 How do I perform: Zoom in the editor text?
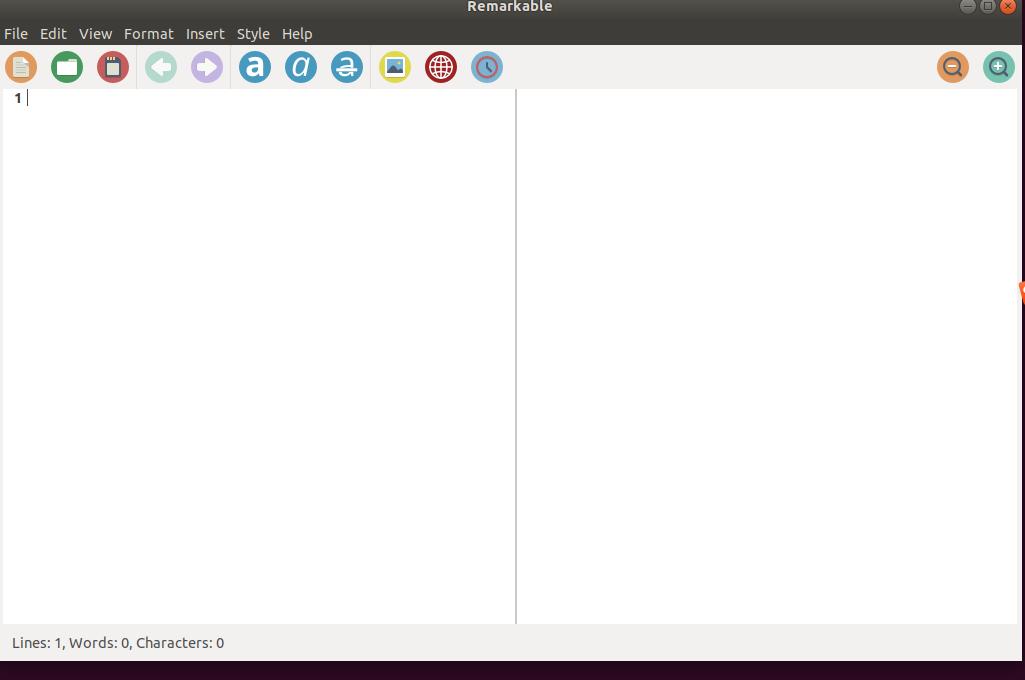click(x=998, y=67)
